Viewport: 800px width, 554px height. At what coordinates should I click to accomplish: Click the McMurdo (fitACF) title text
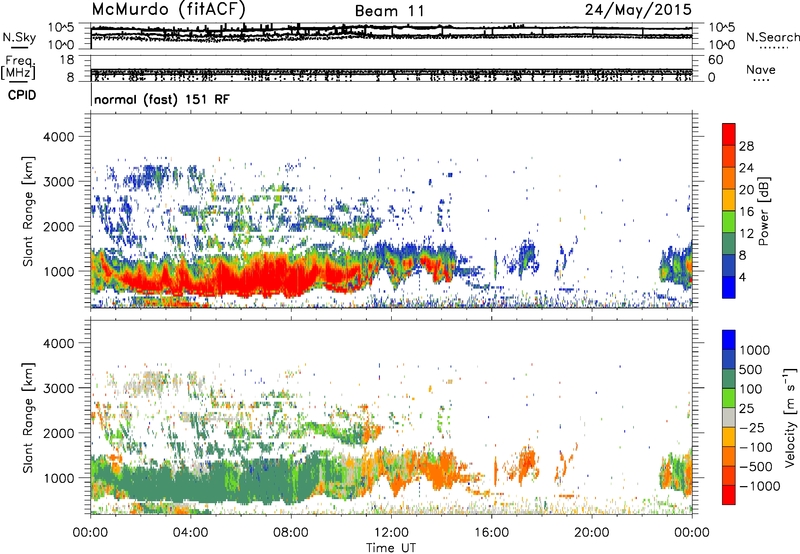pos(168,9)
